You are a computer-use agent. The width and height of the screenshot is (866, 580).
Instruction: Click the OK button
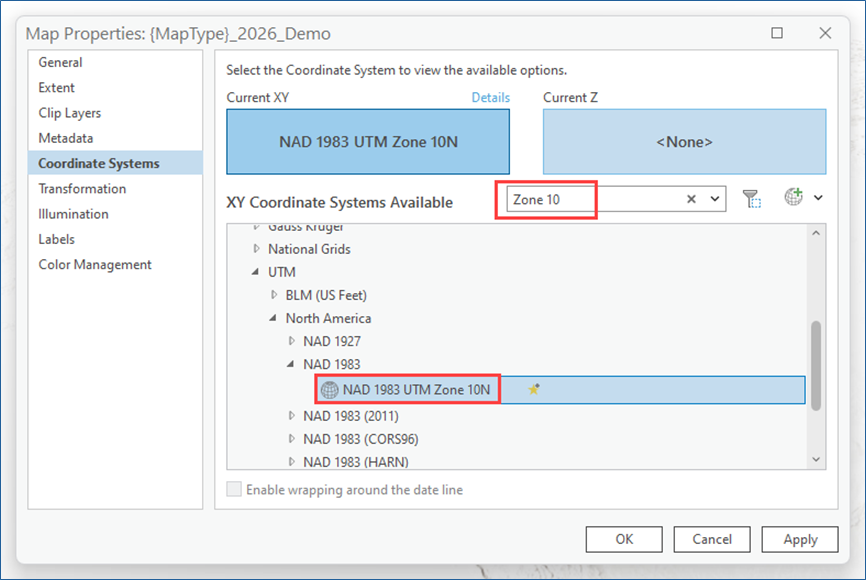(x=624, y=539)
